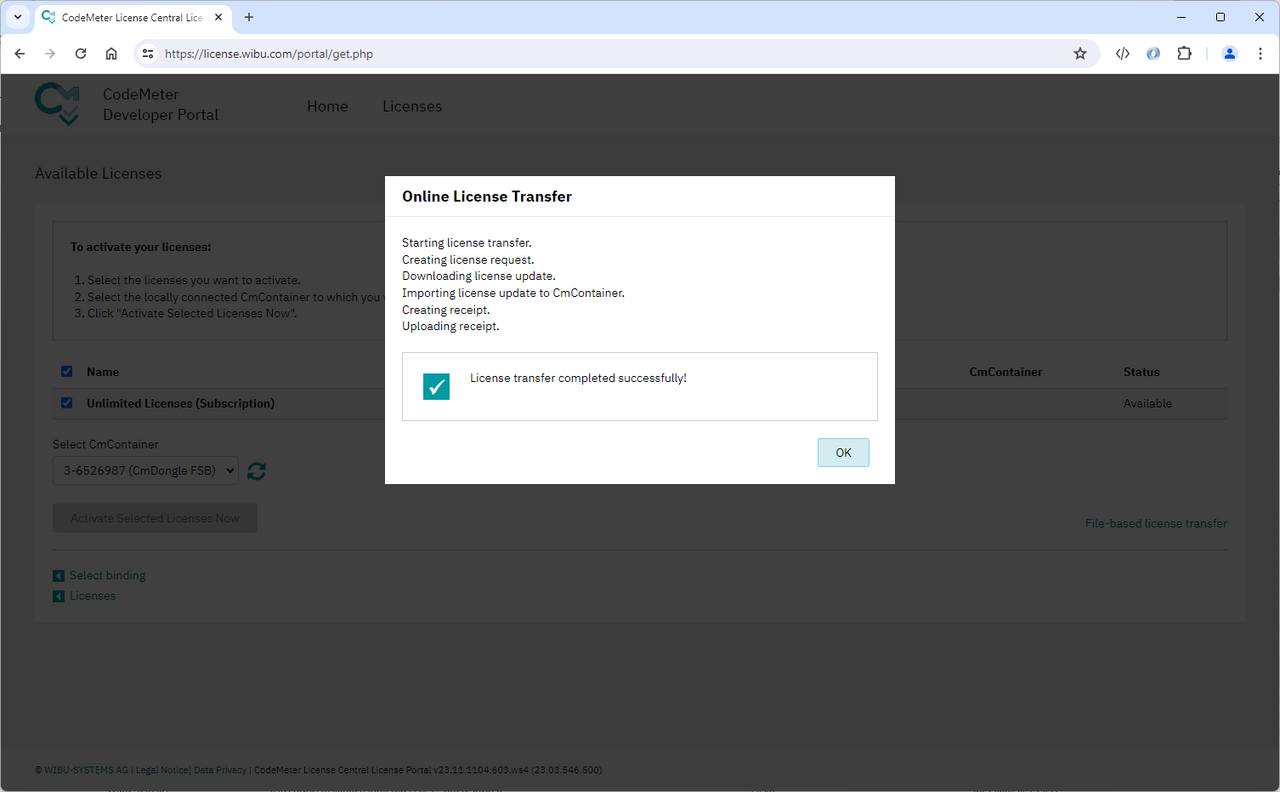1280x792 pixels.
Task: Click the refresh CmContainer list icon
Action: [x=257, y=471]
